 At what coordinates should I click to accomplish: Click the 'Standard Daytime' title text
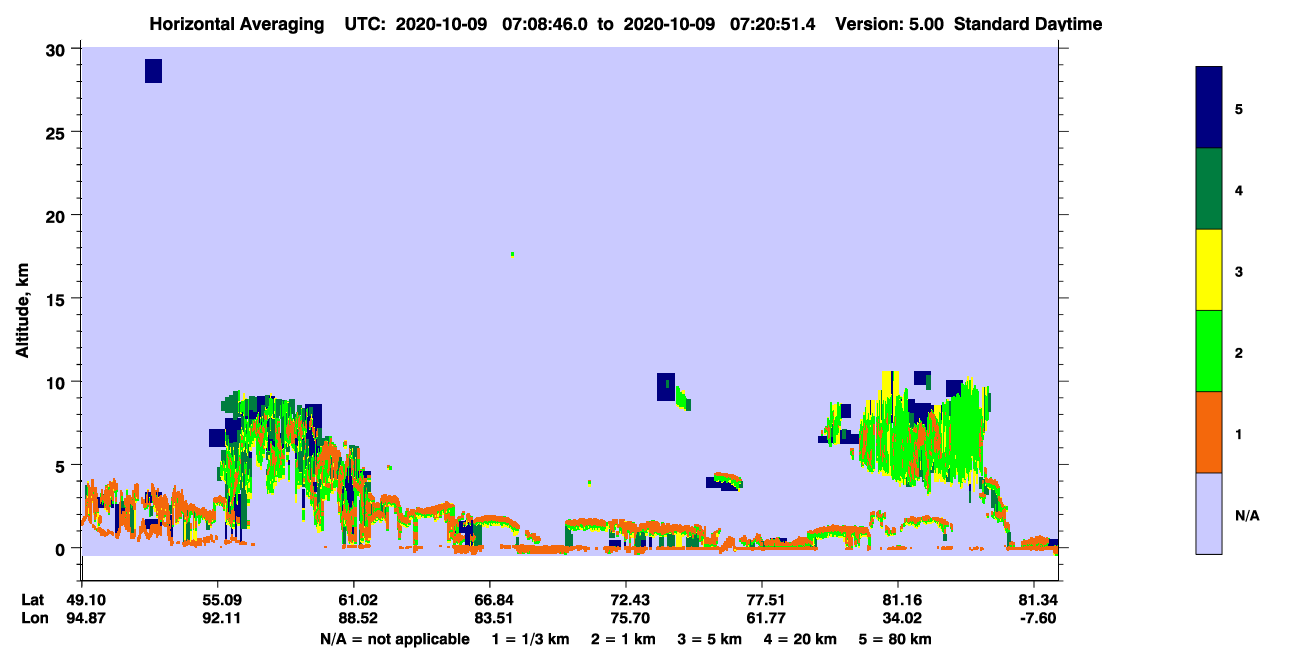click(1027, 24)
